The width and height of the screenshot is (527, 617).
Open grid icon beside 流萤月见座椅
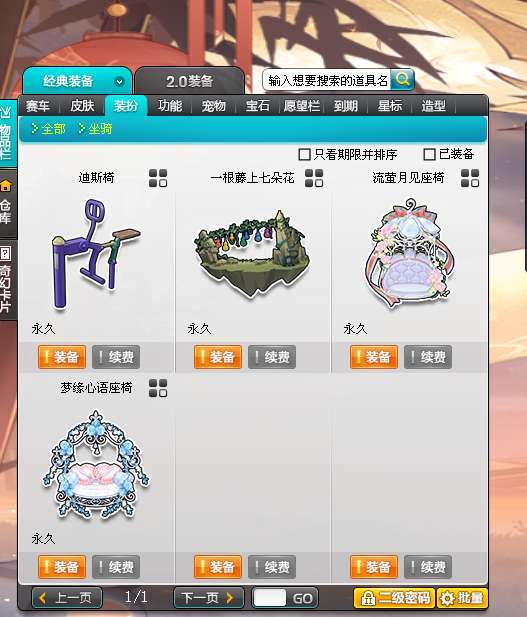coord(470,178)
